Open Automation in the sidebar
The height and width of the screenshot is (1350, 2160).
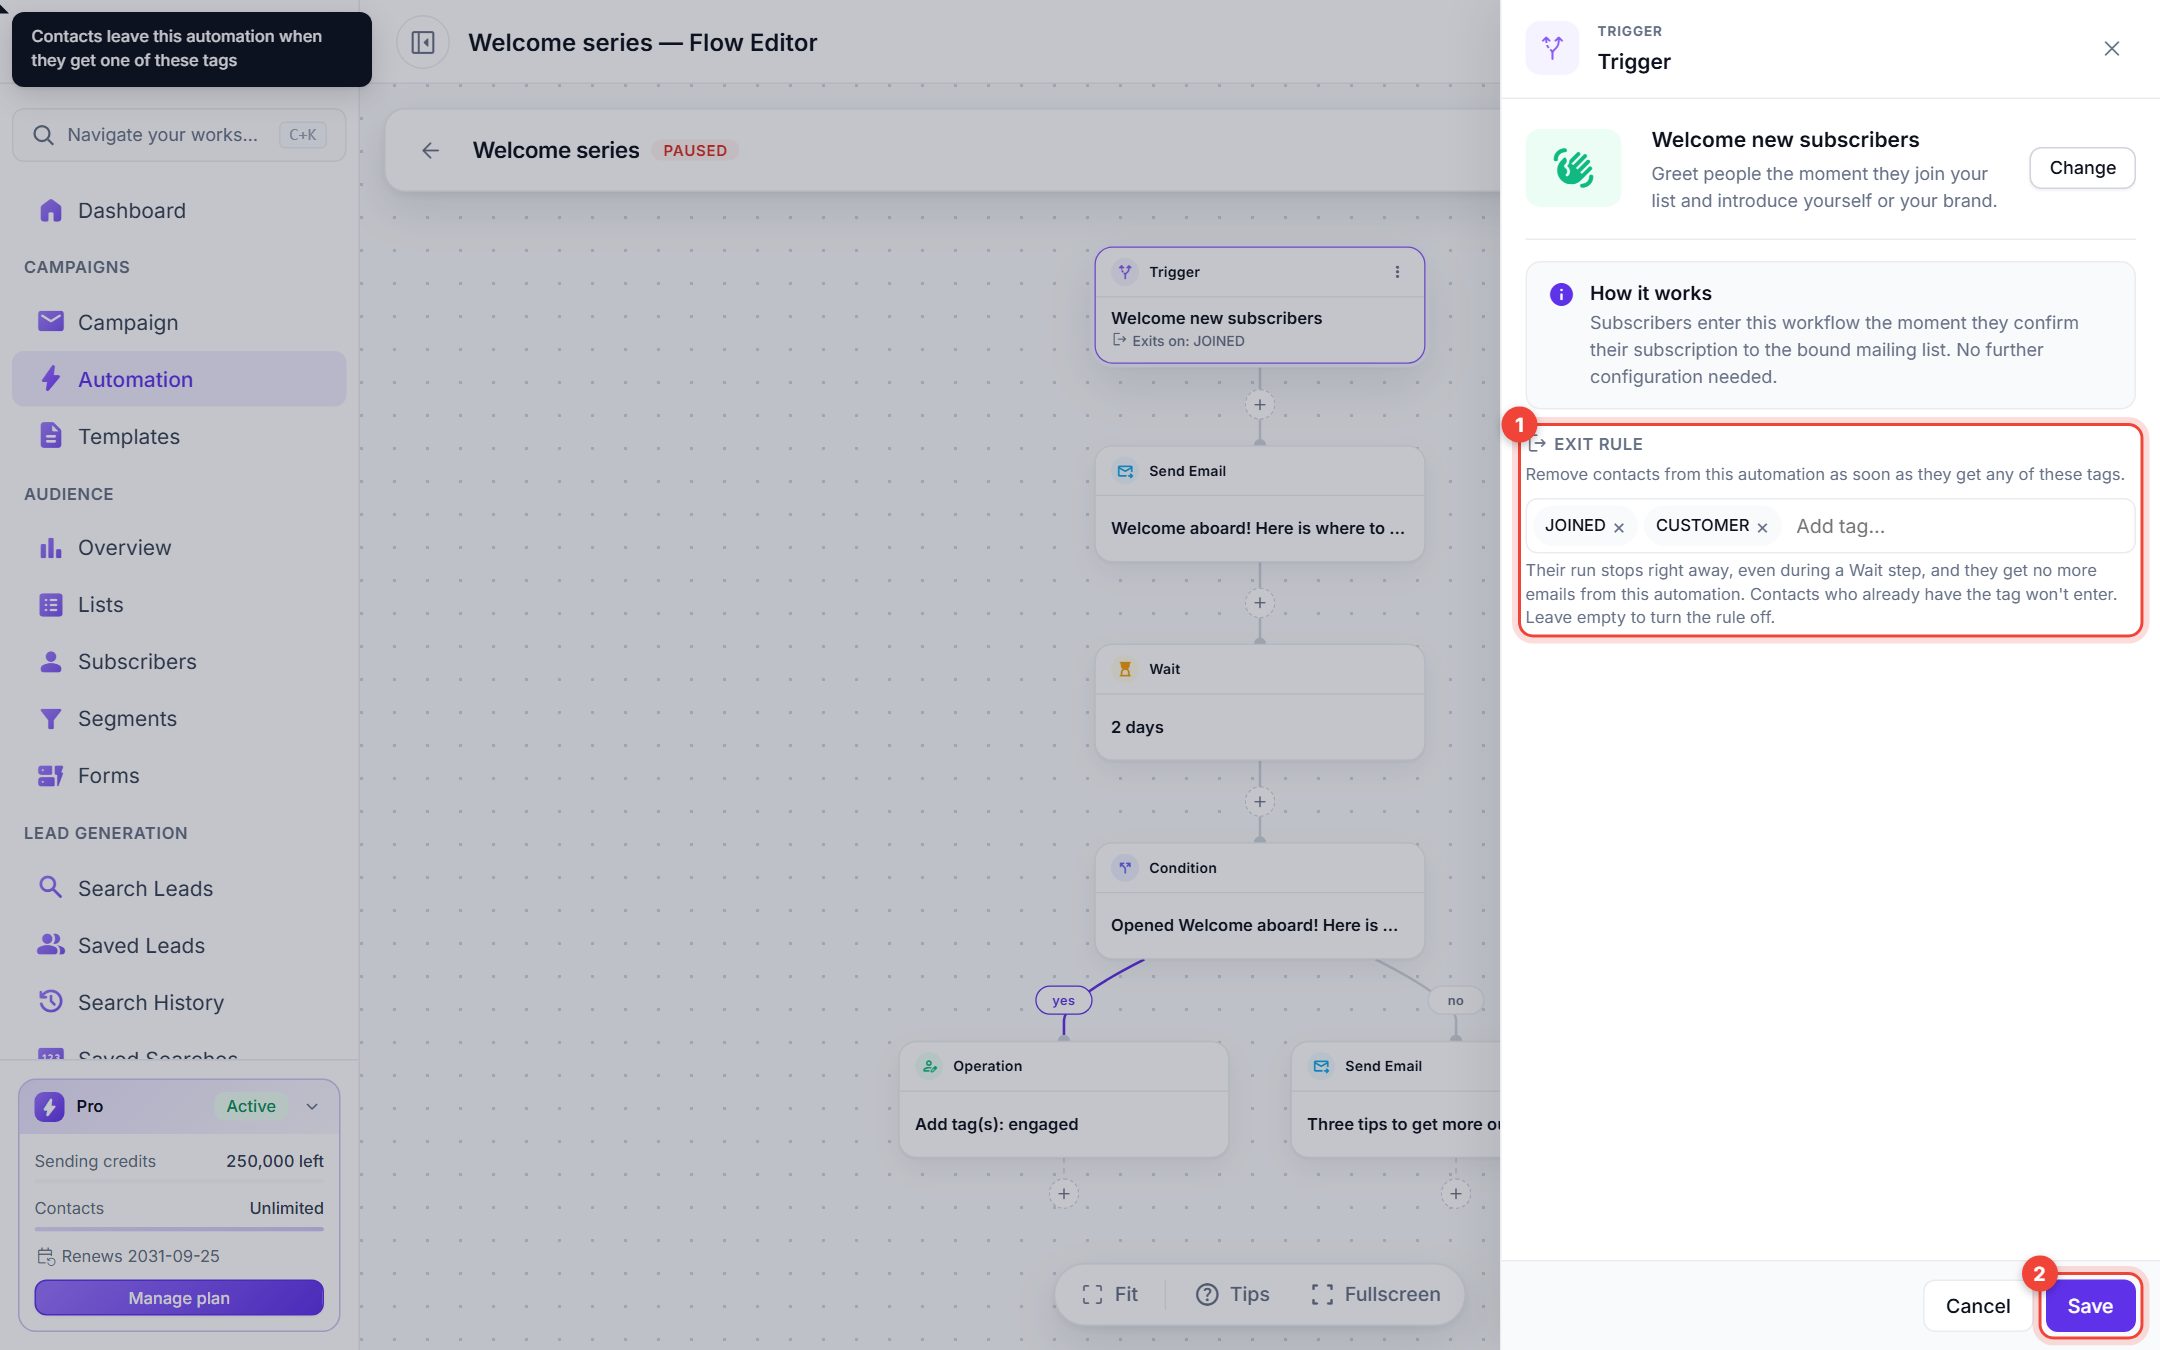point(179,379)
